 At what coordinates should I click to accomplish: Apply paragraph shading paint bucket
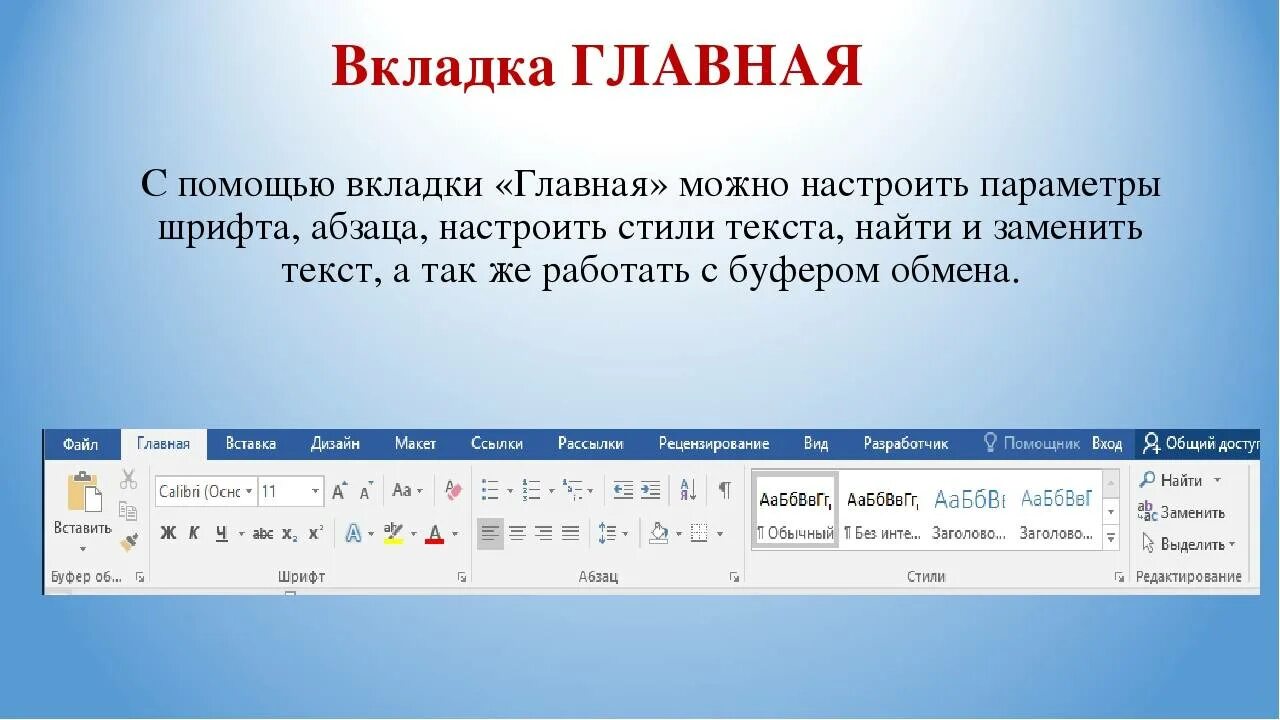coord(658,534)
